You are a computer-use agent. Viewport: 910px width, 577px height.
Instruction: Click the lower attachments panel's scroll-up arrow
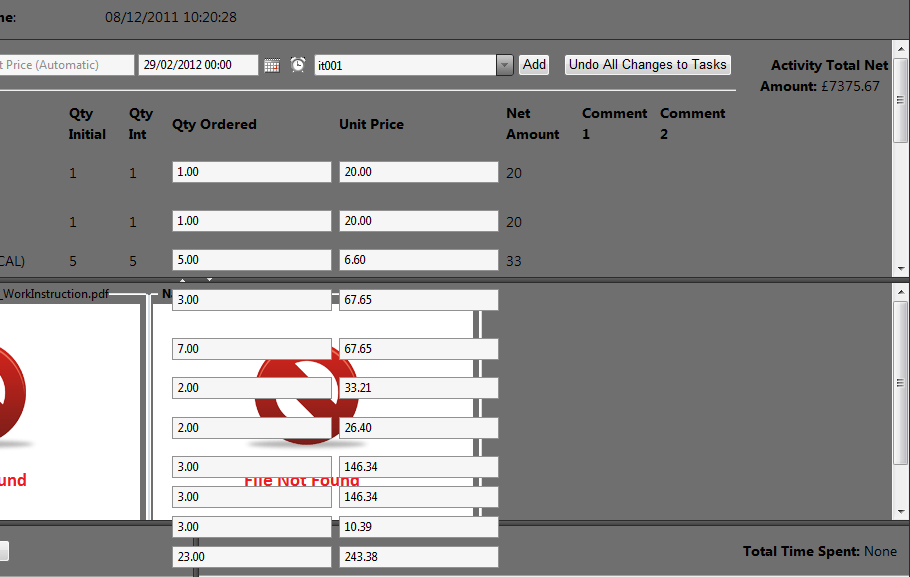901,289
